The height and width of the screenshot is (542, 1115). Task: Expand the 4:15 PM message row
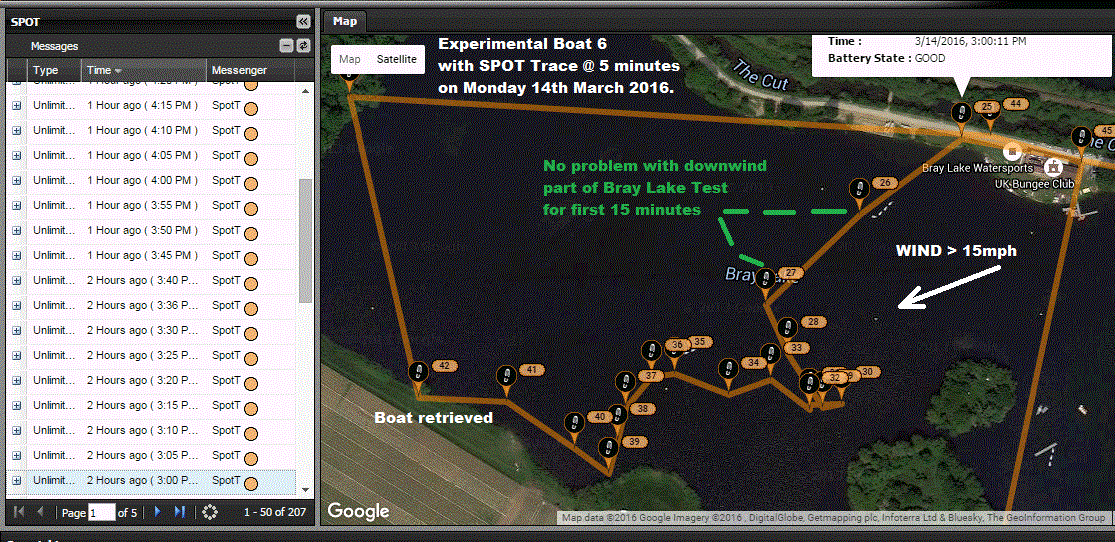pyautogui.click(x=16, y=105)
